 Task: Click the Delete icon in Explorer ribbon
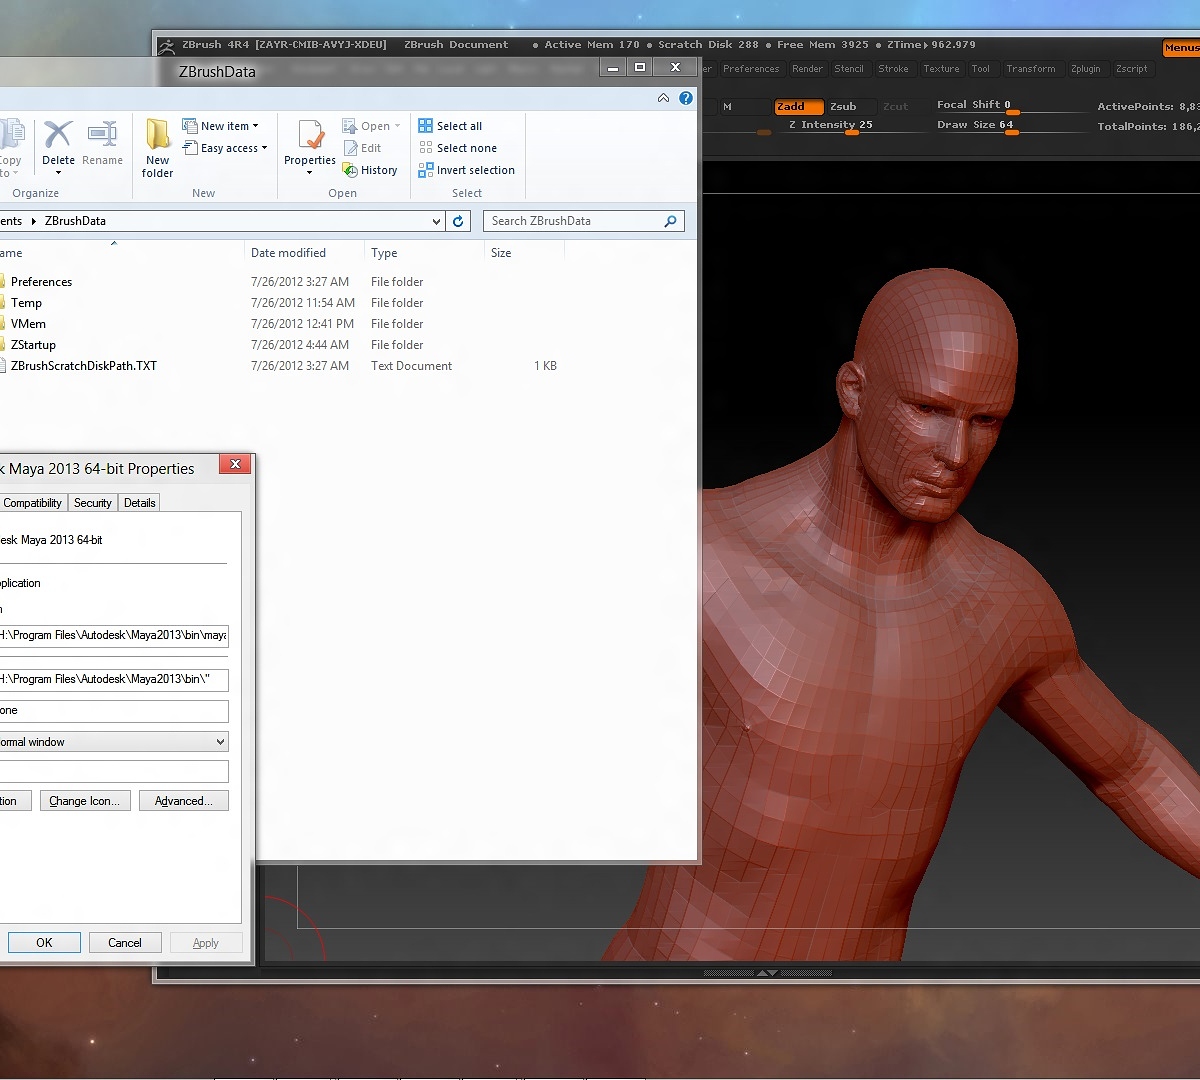pos(58,135)
